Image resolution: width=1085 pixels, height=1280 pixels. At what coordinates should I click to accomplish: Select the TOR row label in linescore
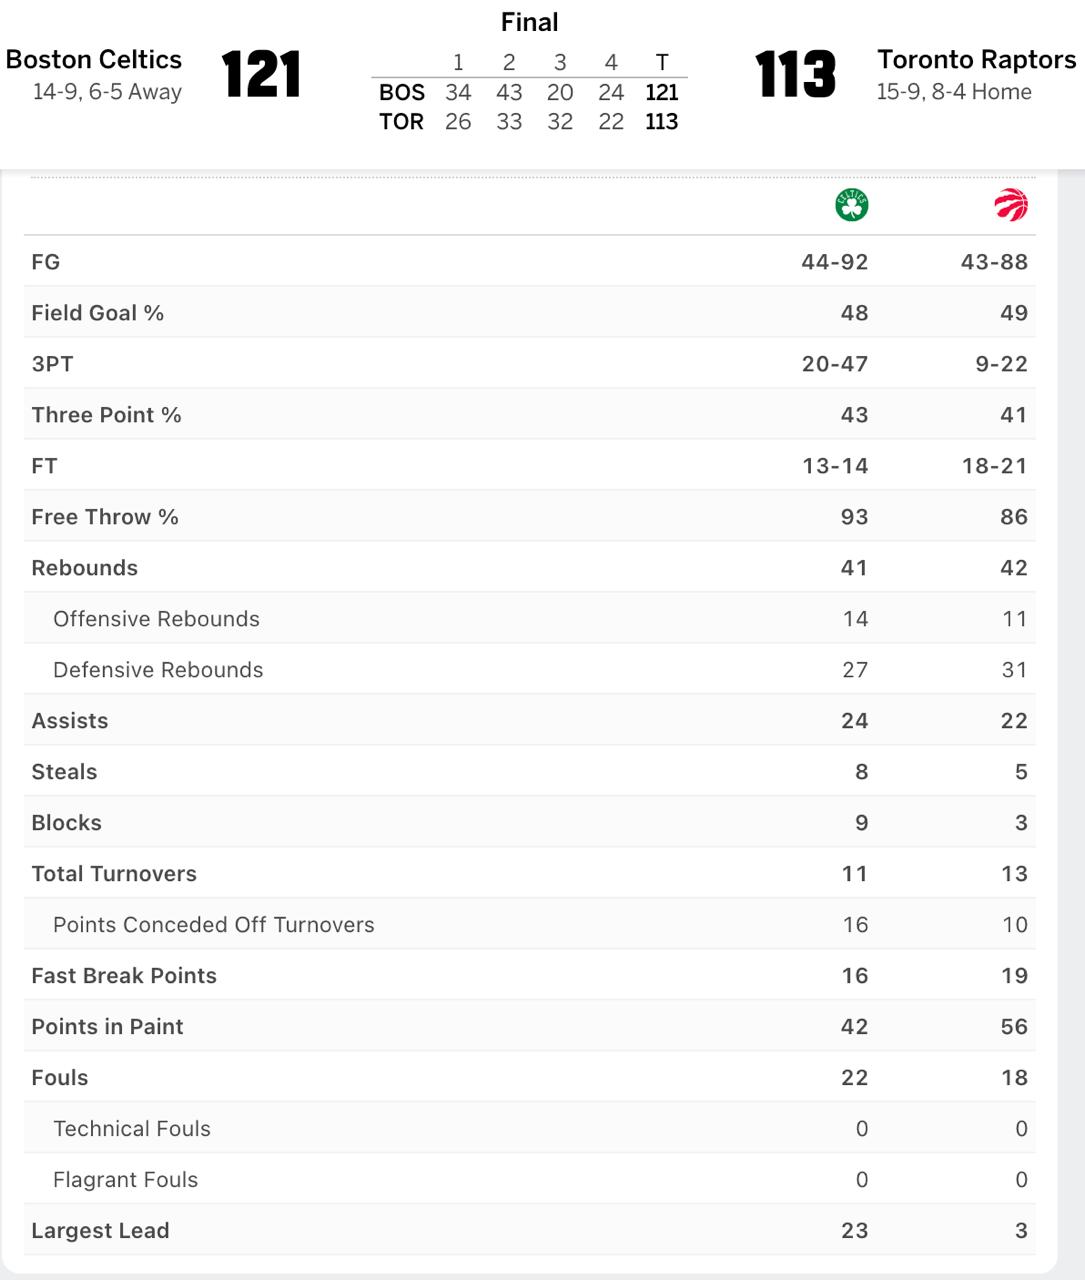[x=402, y=122]
